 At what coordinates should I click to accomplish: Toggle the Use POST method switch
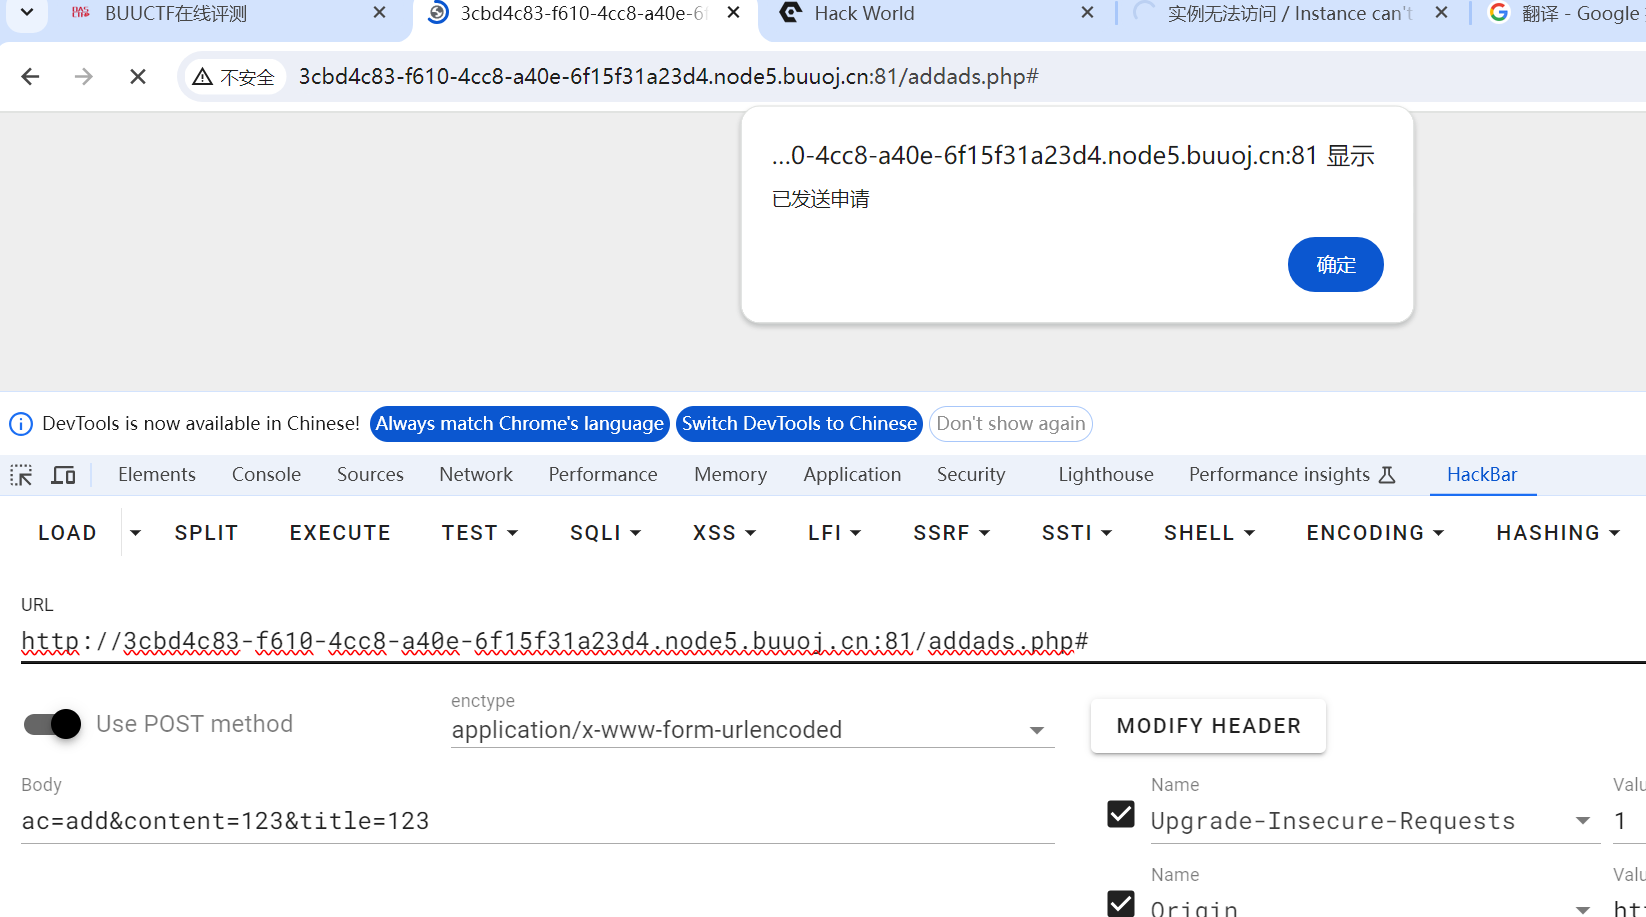tap(52, 724)
